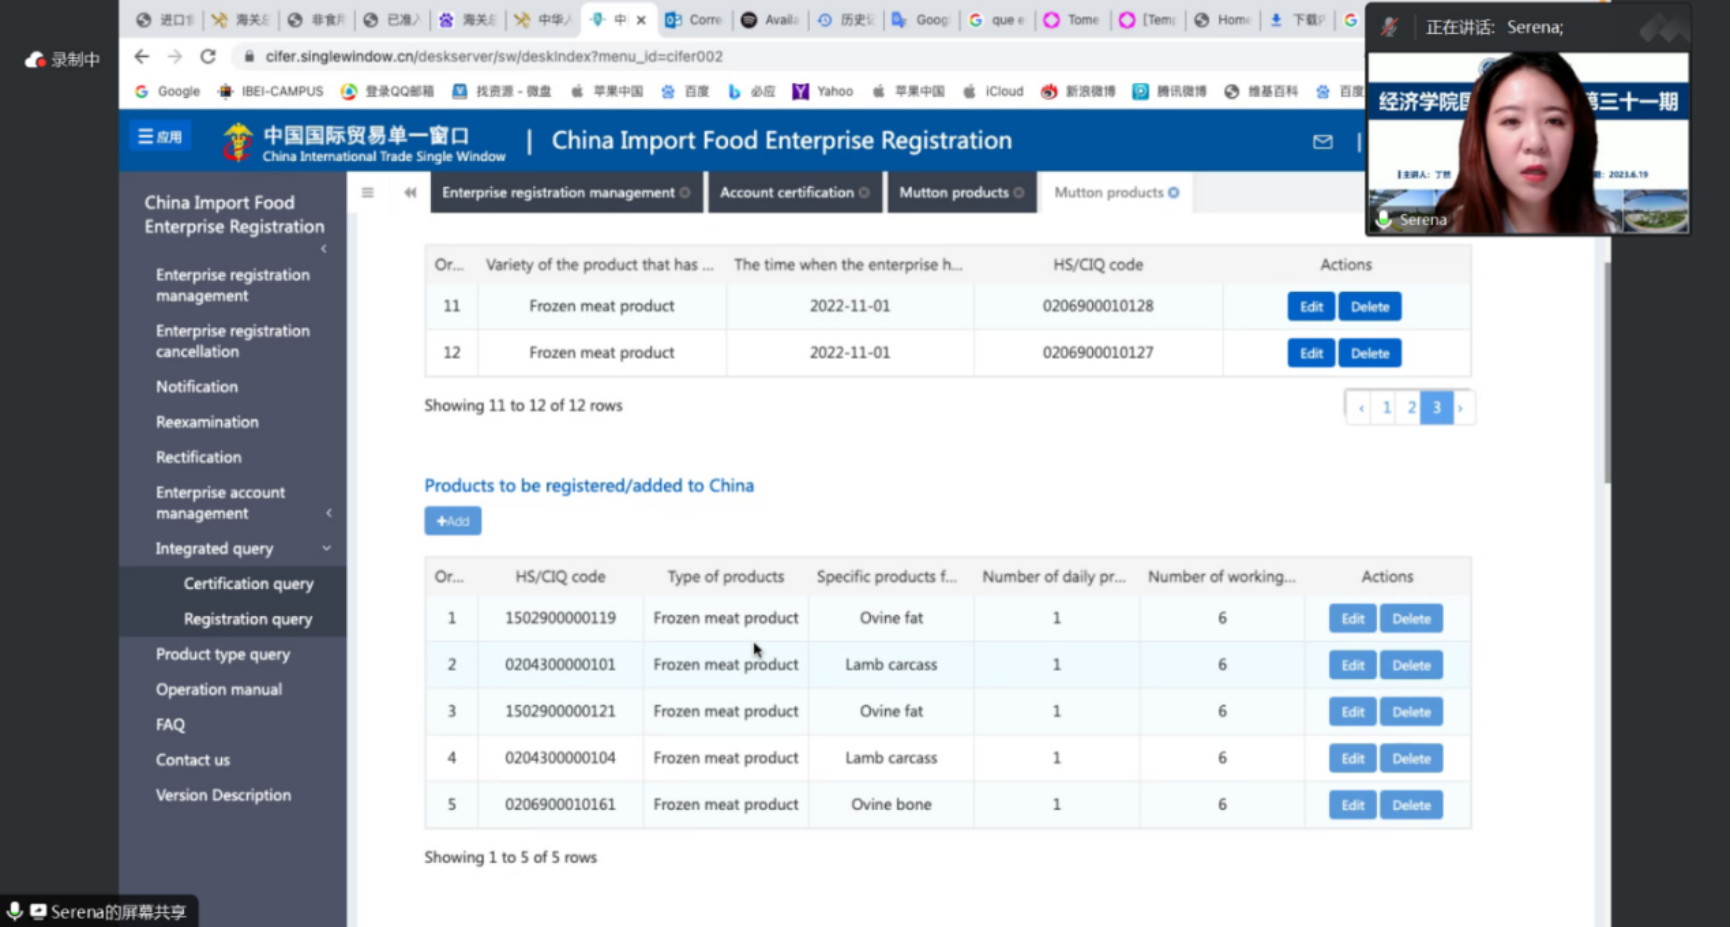Click the Google bookmark icon

tap(142, 91)
